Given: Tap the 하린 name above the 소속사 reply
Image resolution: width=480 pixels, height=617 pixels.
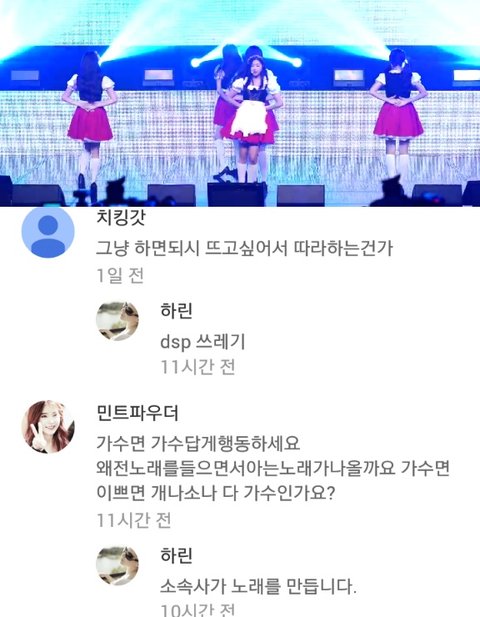Looking at the screenshot, I should tap(176, 555).
